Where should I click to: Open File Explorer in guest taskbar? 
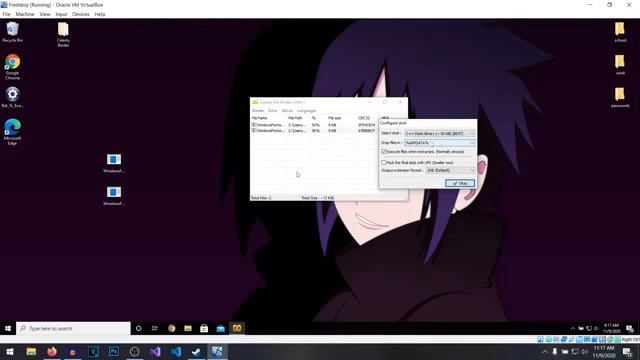point(188,328)
